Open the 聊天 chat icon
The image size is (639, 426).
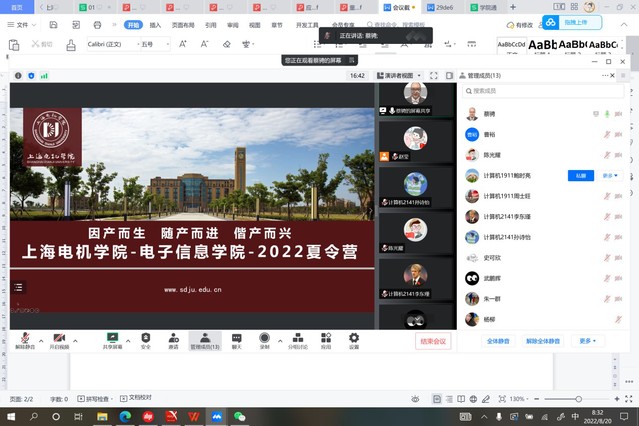click(x=237, y=338)
